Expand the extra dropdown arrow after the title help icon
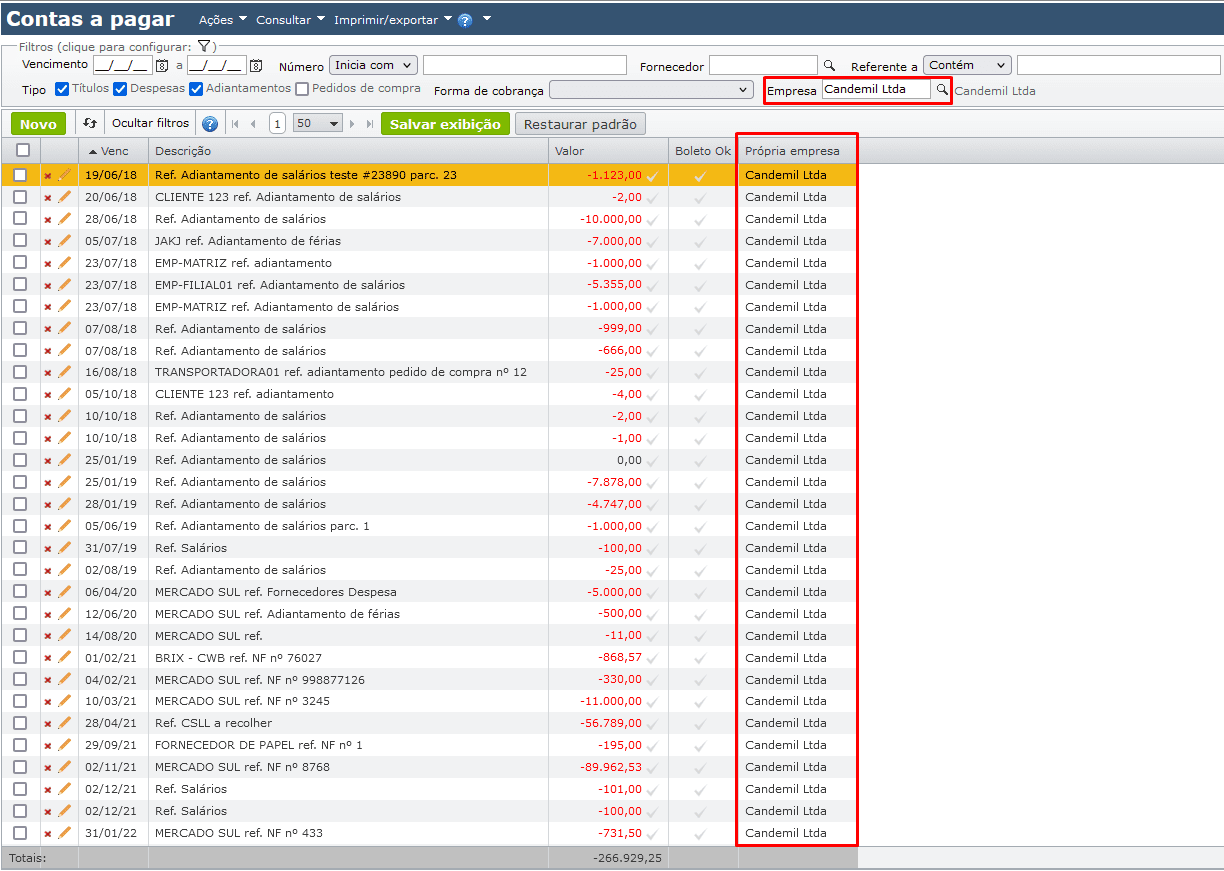The image size is (1224, 871). coord(487,19)
